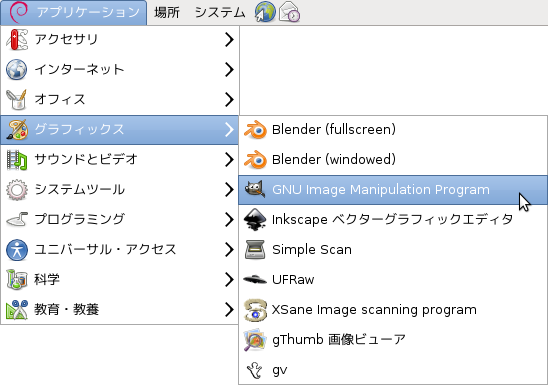Select the オフィス category
The width and height of the screenshot is (548, 385).
(120, 100)
